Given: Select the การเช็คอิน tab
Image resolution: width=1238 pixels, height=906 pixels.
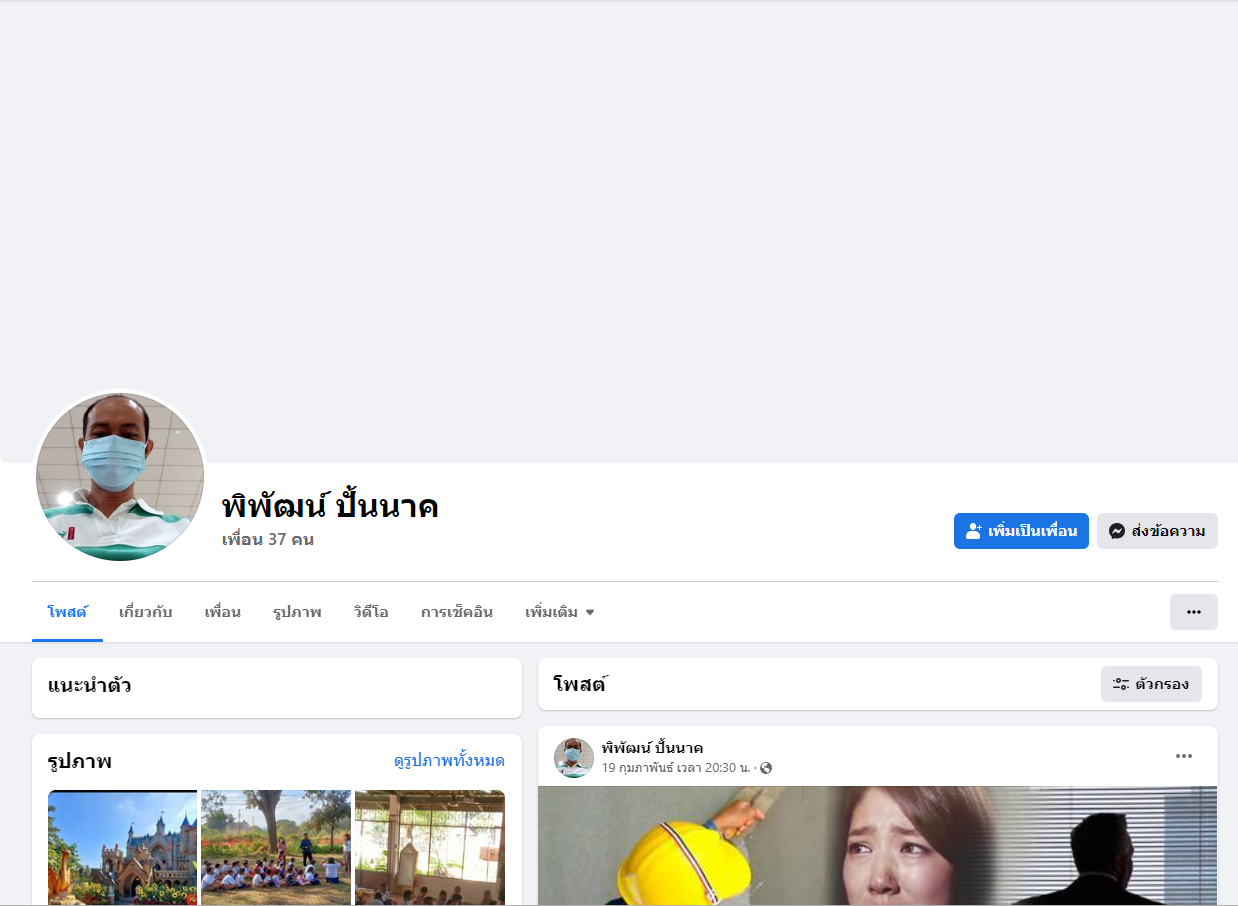Looking at the screenshot, I should tap(456, 612).
